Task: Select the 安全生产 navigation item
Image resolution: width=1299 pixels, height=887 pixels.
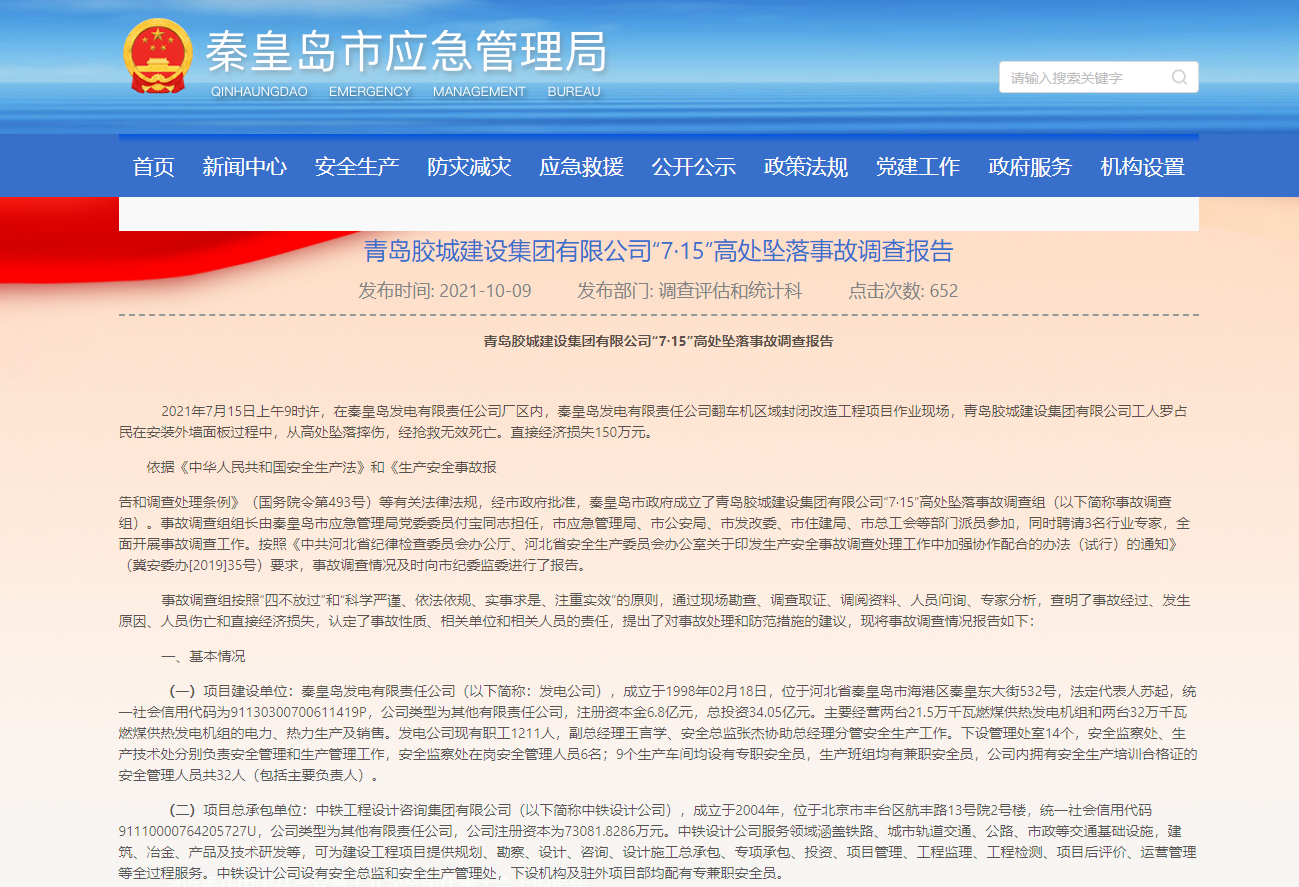Action: point(357,167)
